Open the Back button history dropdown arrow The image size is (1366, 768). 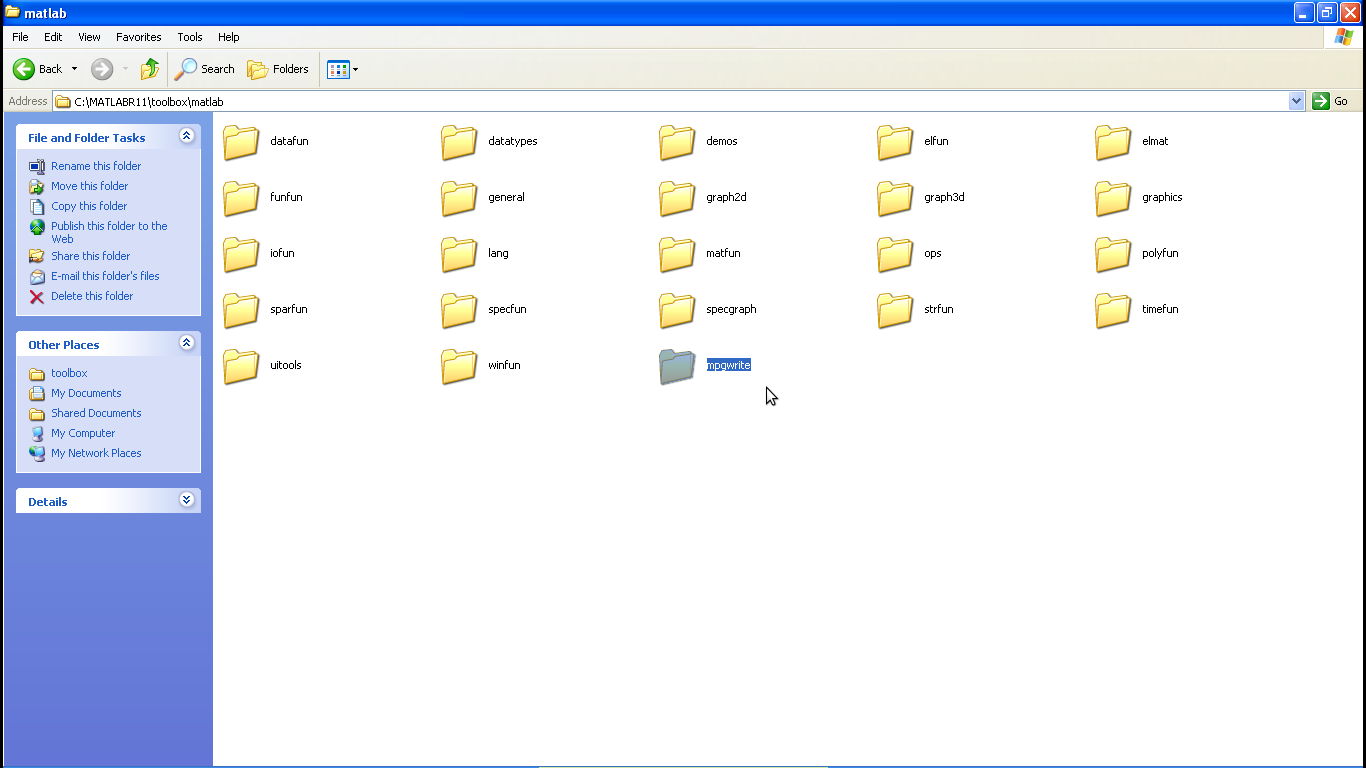[x=74, y=69]
